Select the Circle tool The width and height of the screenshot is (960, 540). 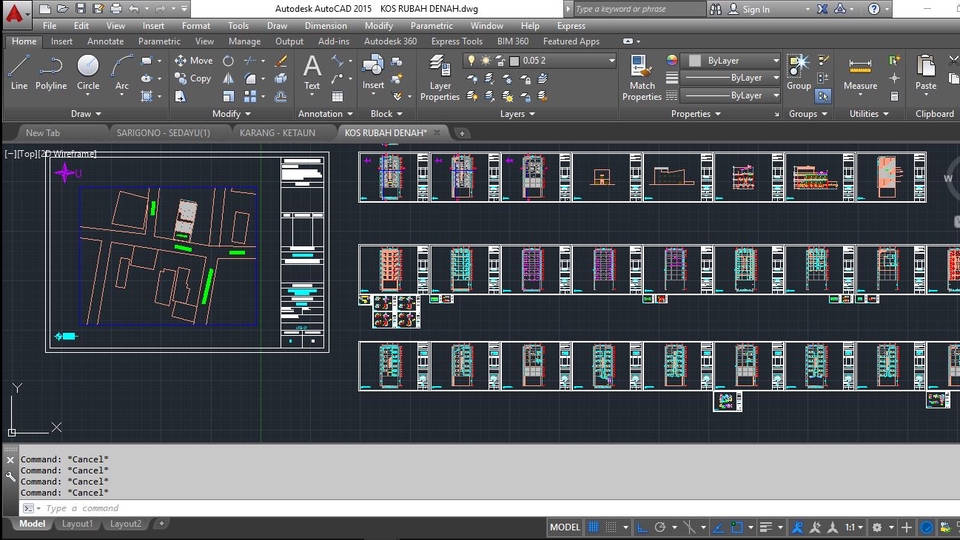point(88,72)
